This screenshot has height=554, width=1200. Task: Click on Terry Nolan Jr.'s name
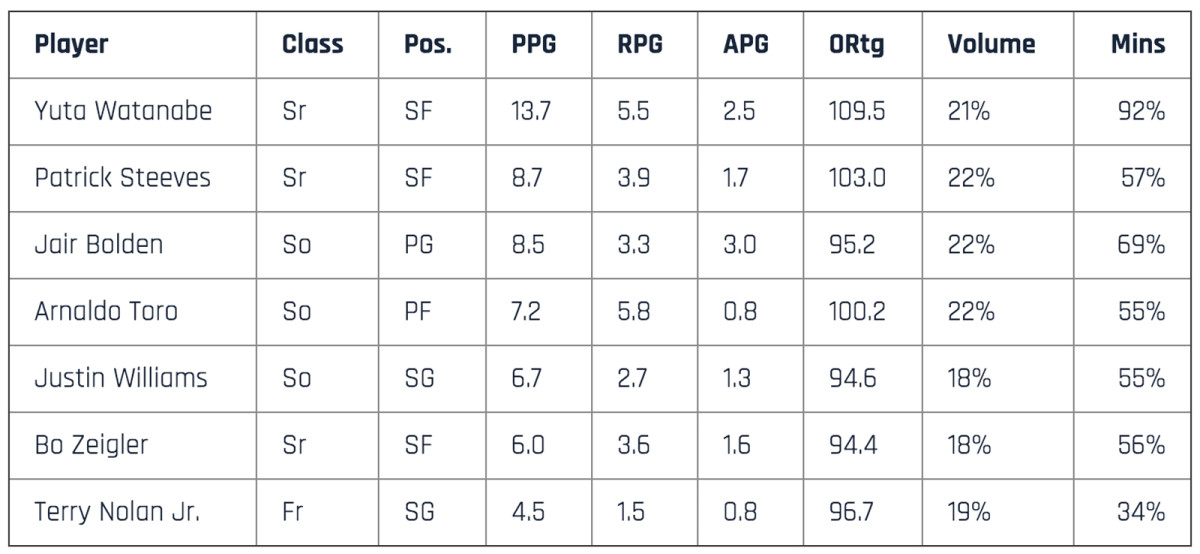click(117, 512)
